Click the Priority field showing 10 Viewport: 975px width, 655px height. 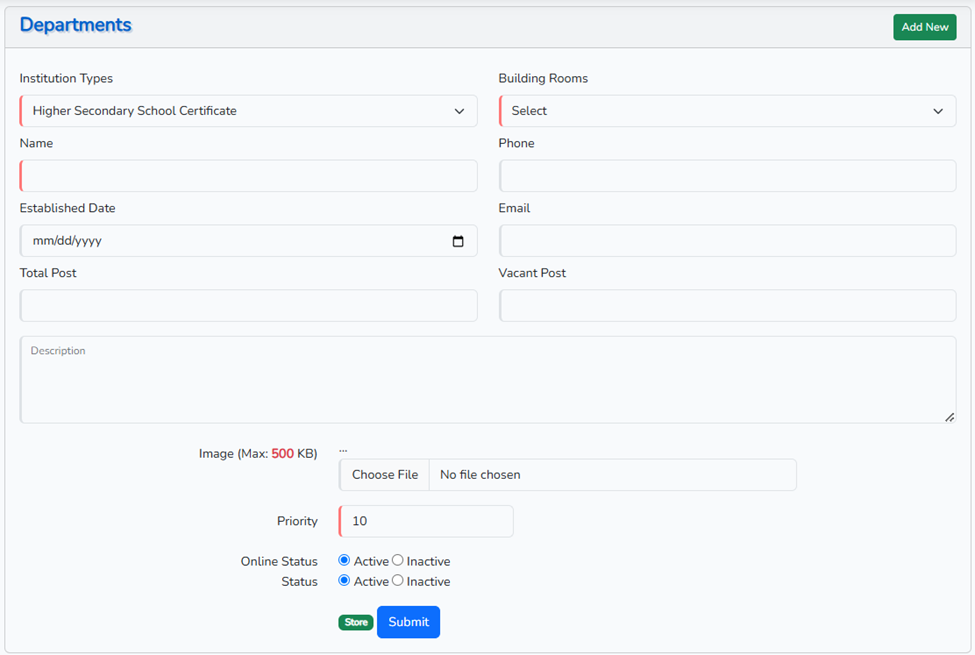coord(426,521)
